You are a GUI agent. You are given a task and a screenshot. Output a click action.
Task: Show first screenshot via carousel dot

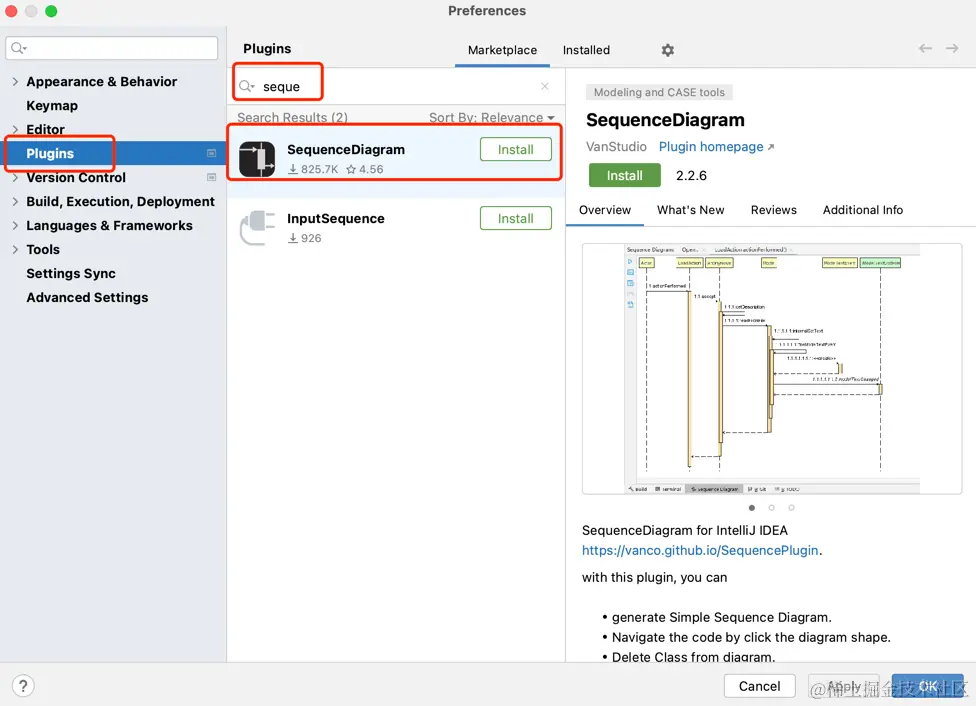tap(752, 508)
